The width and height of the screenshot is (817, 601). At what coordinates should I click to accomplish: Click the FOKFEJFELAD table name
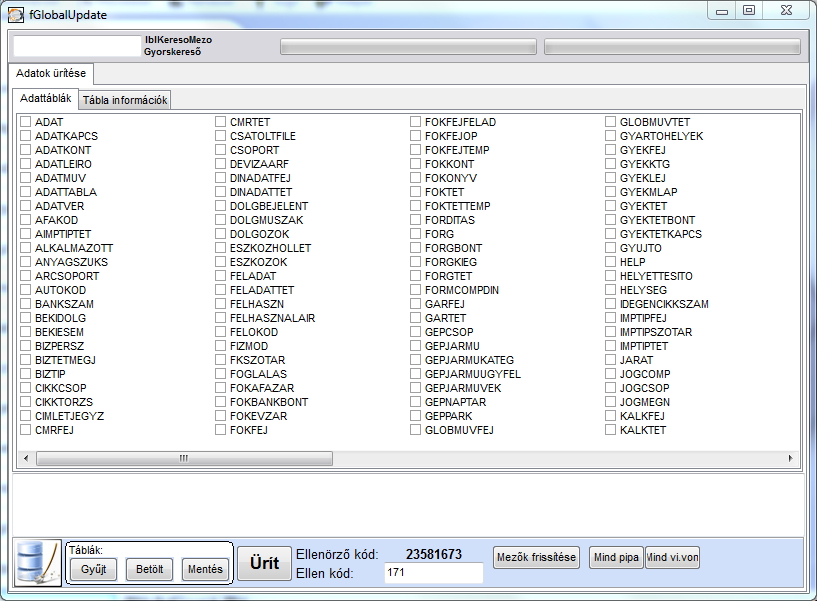(460, 122)
